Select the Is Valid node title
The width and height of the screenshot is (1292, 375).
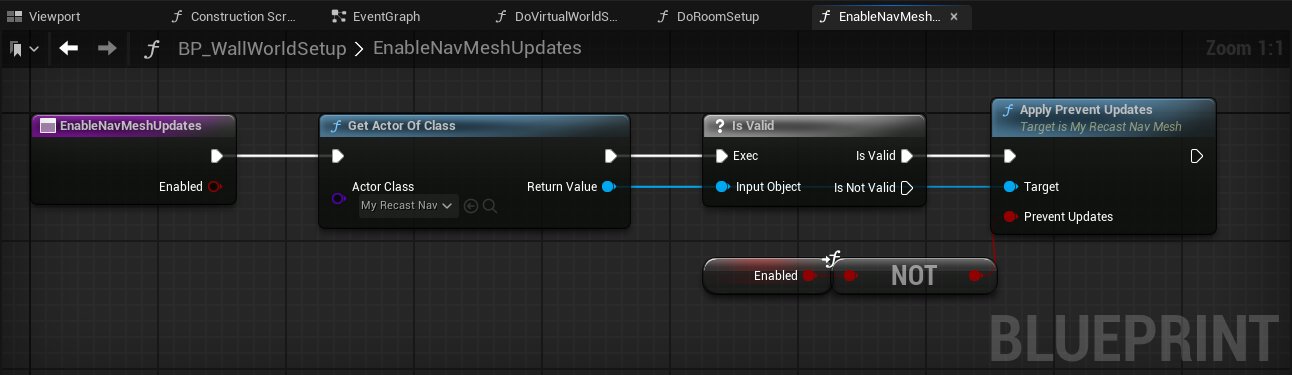753,126
